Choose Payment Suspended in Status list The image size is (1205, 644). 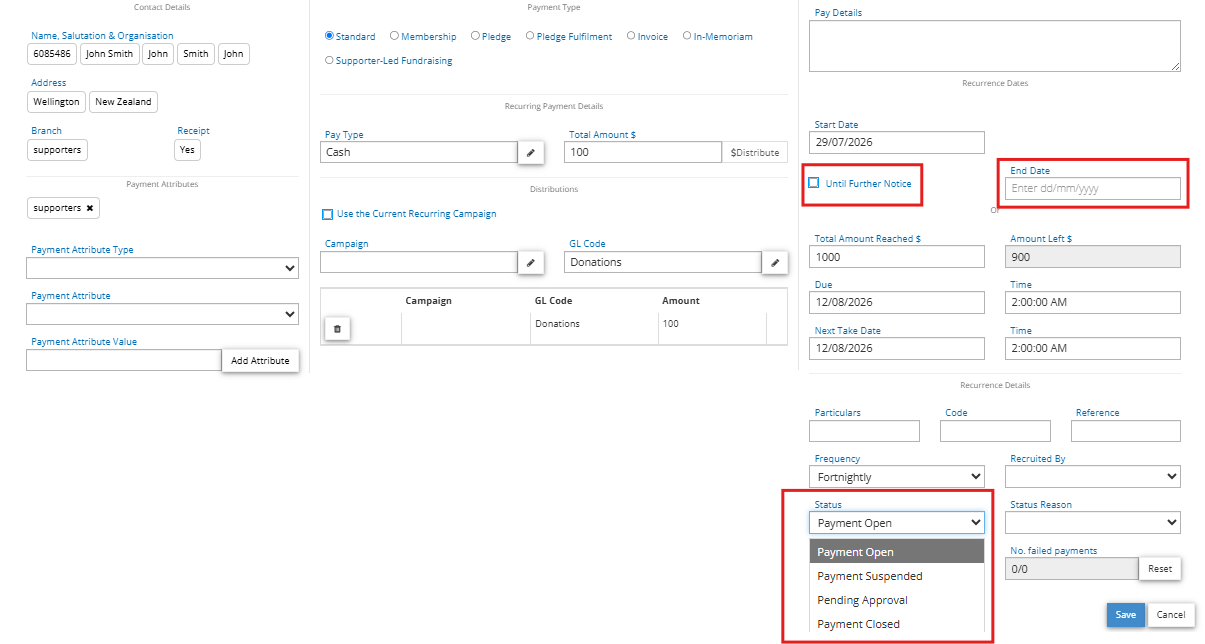pyautogui.click(x=897, y=576)
